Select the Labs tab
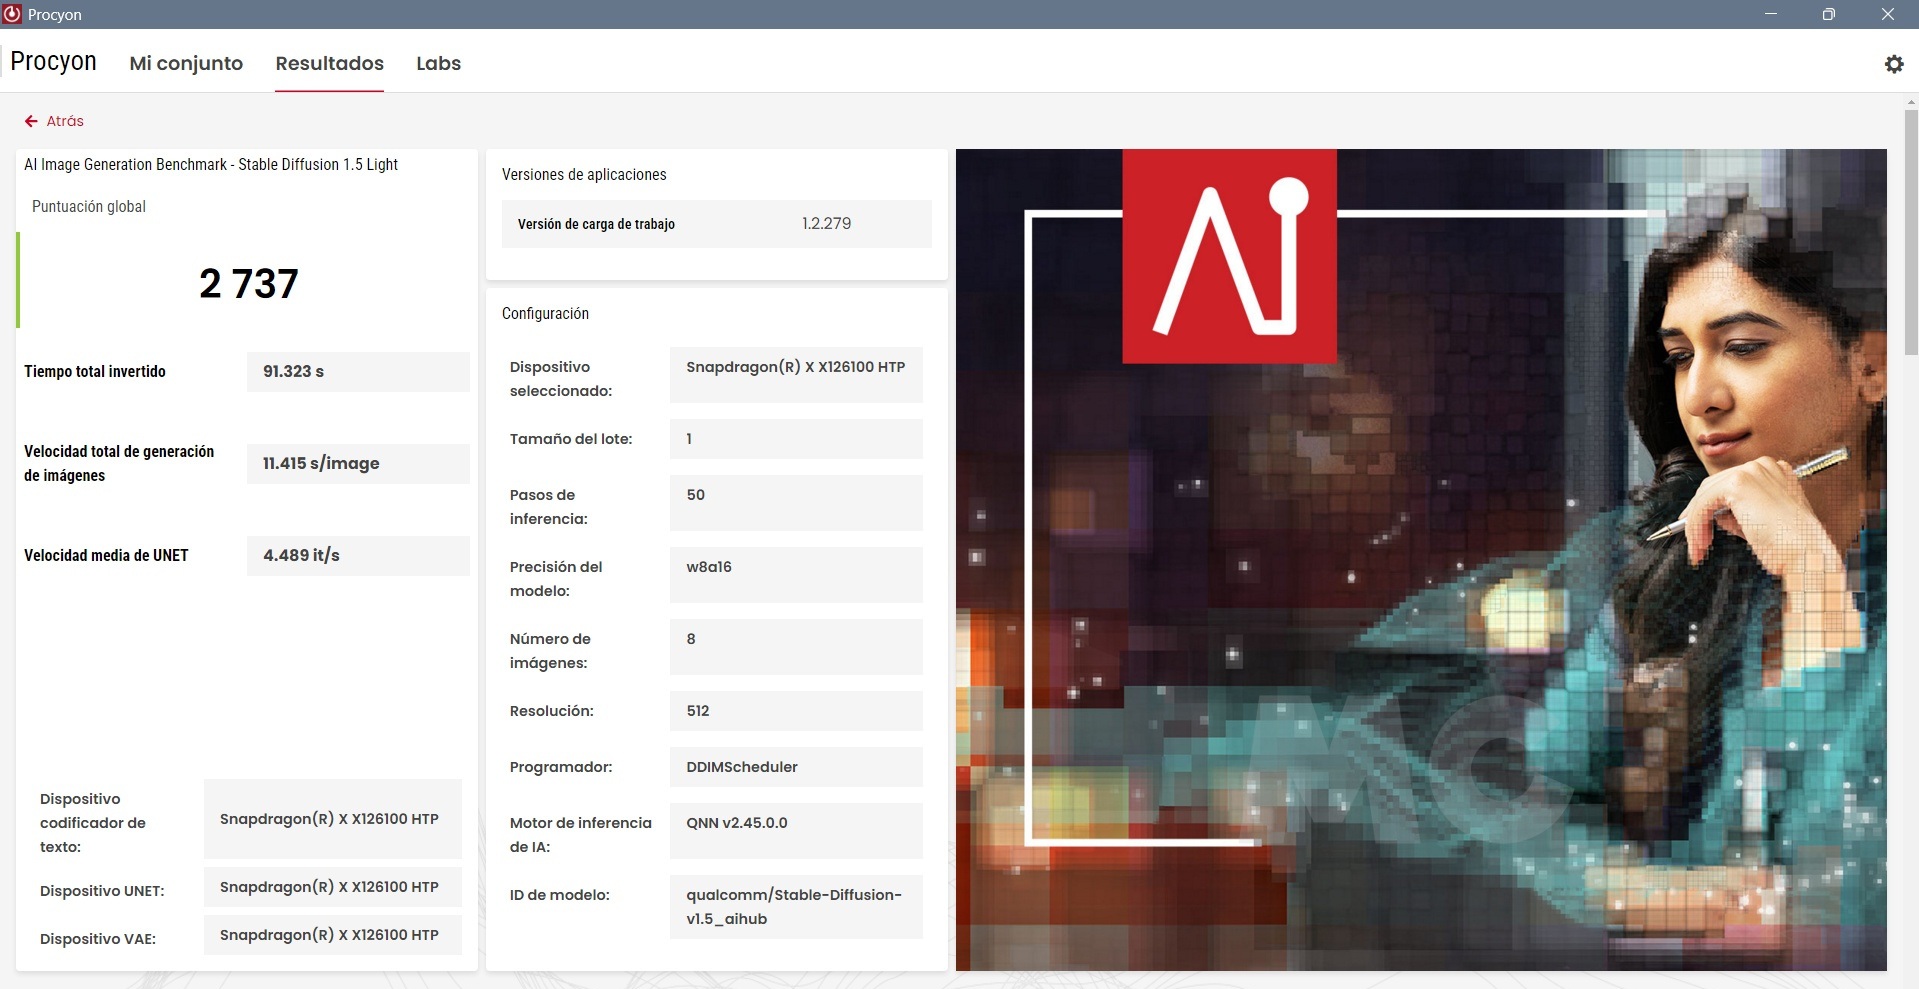Image resolution: width=1919 pixels, height=989 pixels. tap(438, 63)
